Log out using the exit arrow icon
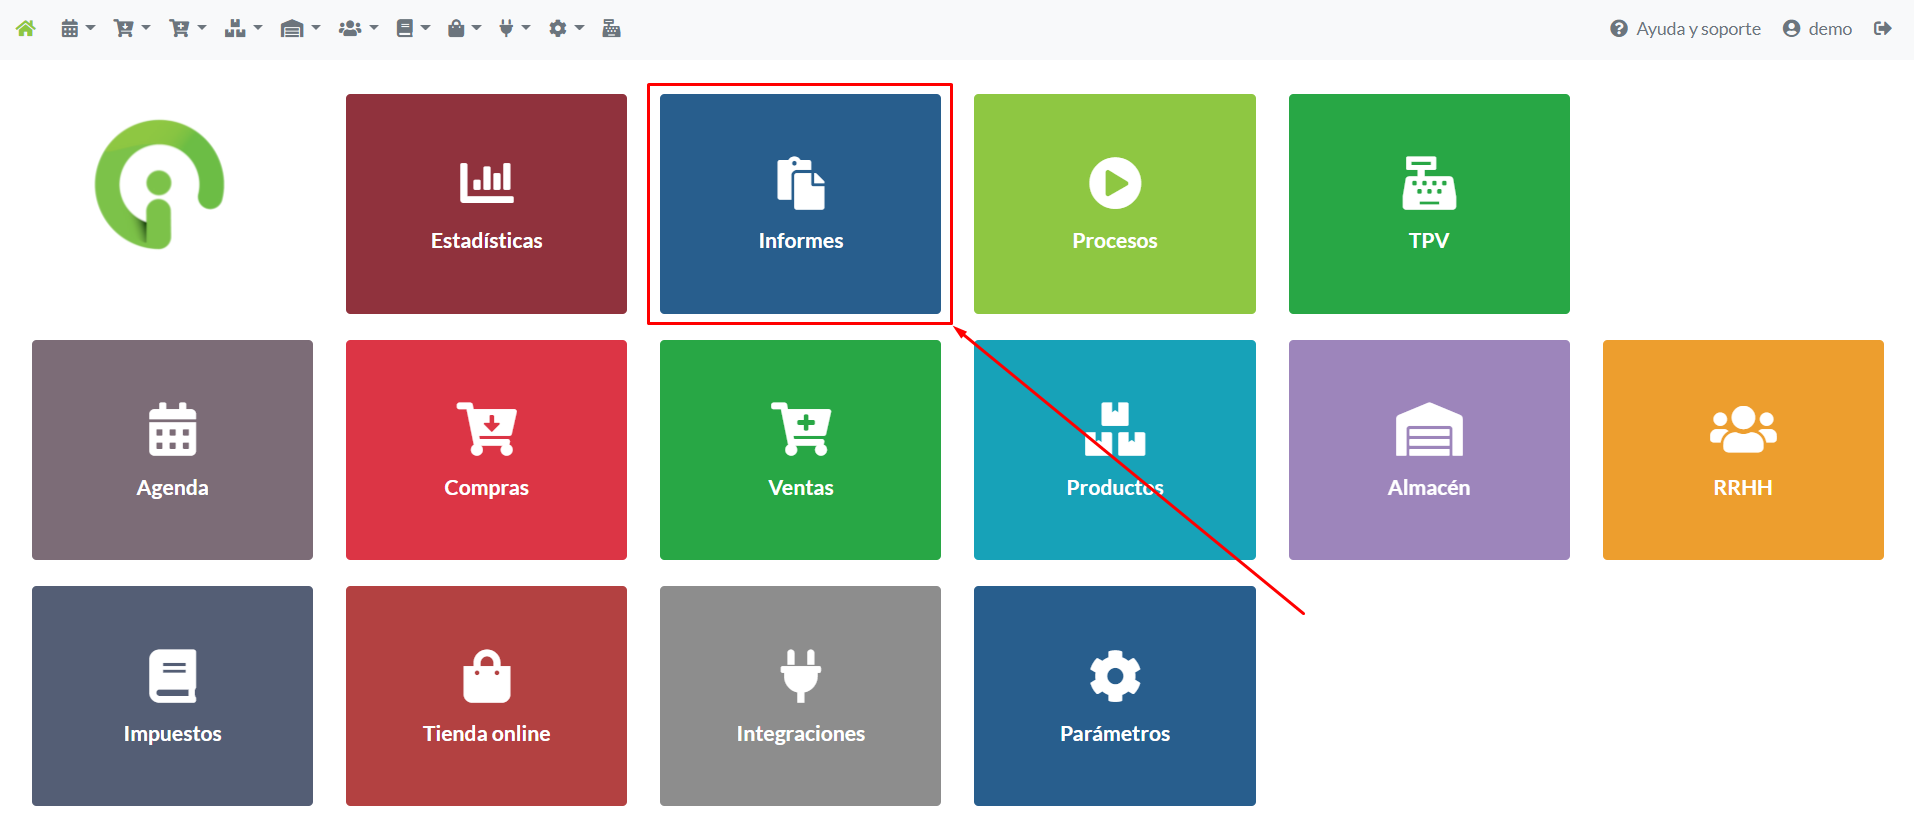Viewport: 1914px width, 826px height. click(x=1882, y=29)
